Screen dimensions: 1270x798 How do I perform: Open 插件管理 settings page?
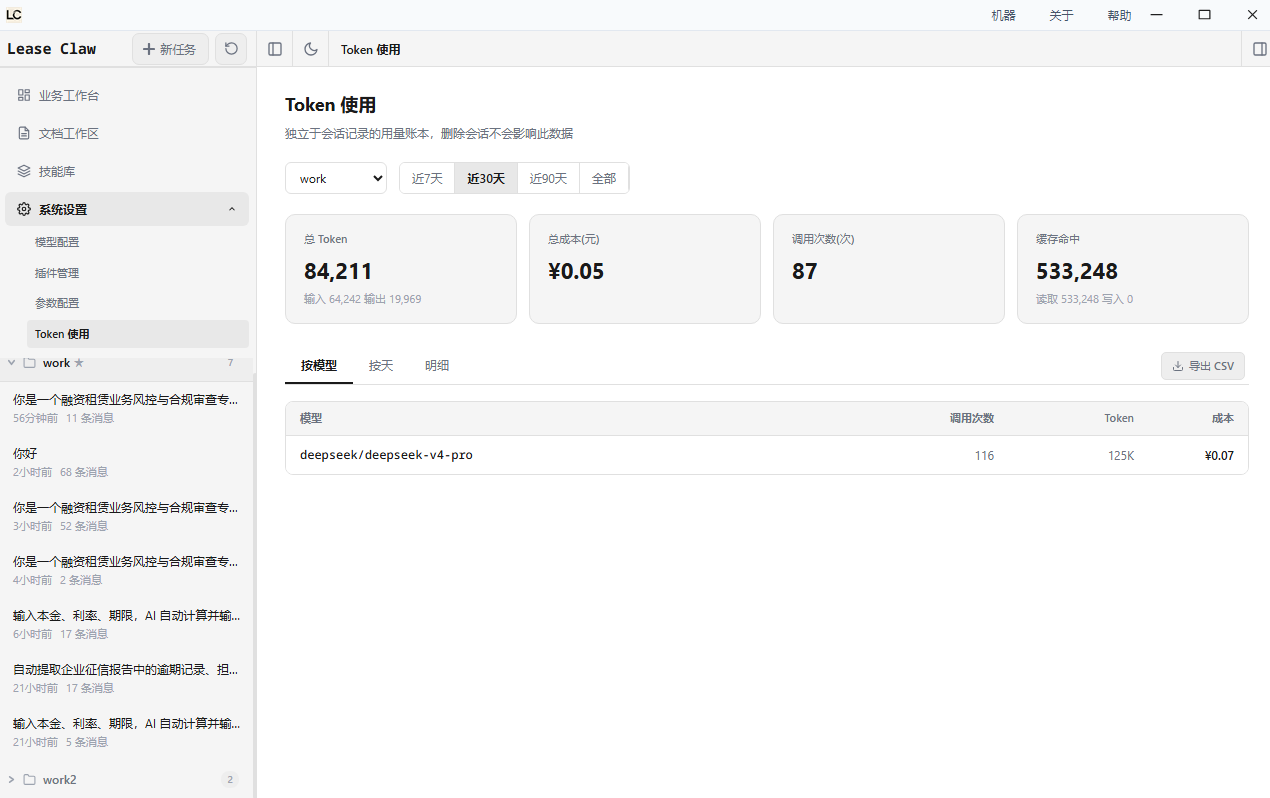click(138, 273)
